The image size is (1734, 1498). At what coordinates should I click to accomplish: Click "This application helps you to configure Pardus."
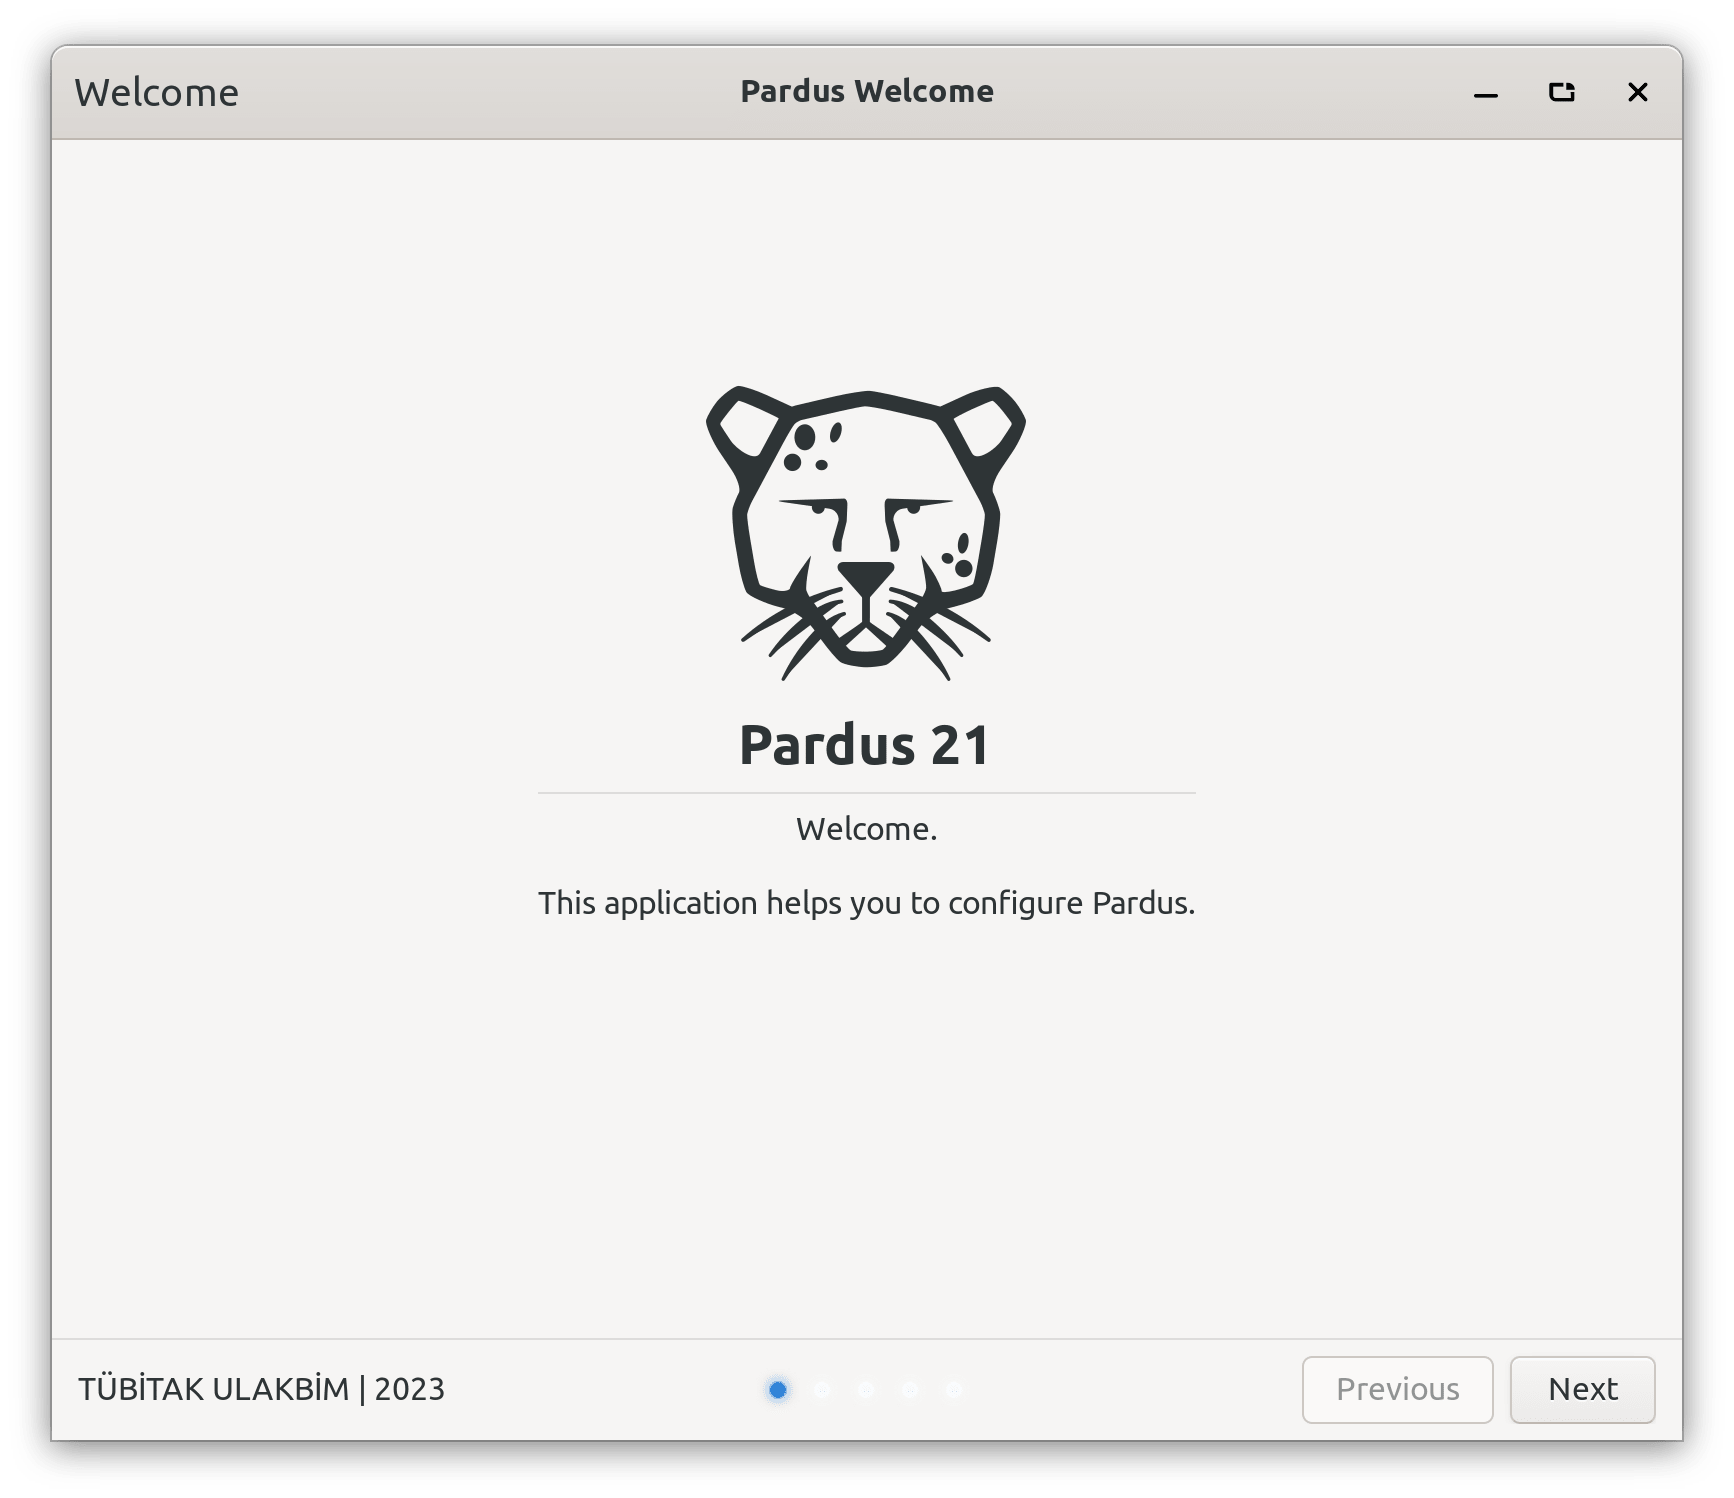pyautogui.click(x=866, y=903)
